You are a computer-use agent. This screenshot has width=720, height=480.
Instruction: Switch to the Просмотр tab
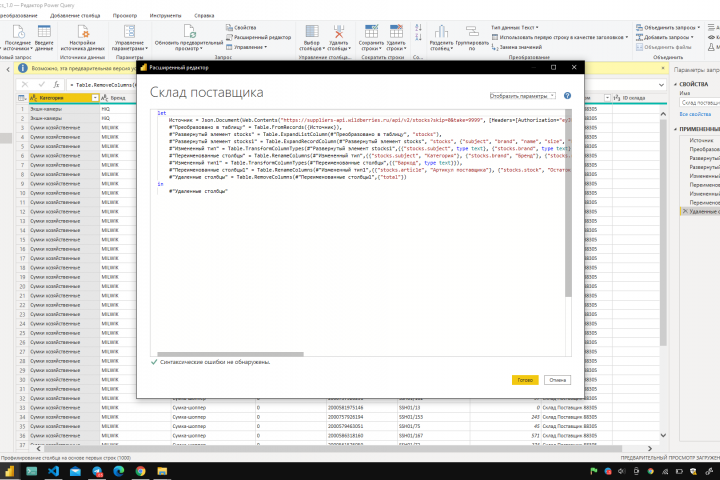click(125, 15)
